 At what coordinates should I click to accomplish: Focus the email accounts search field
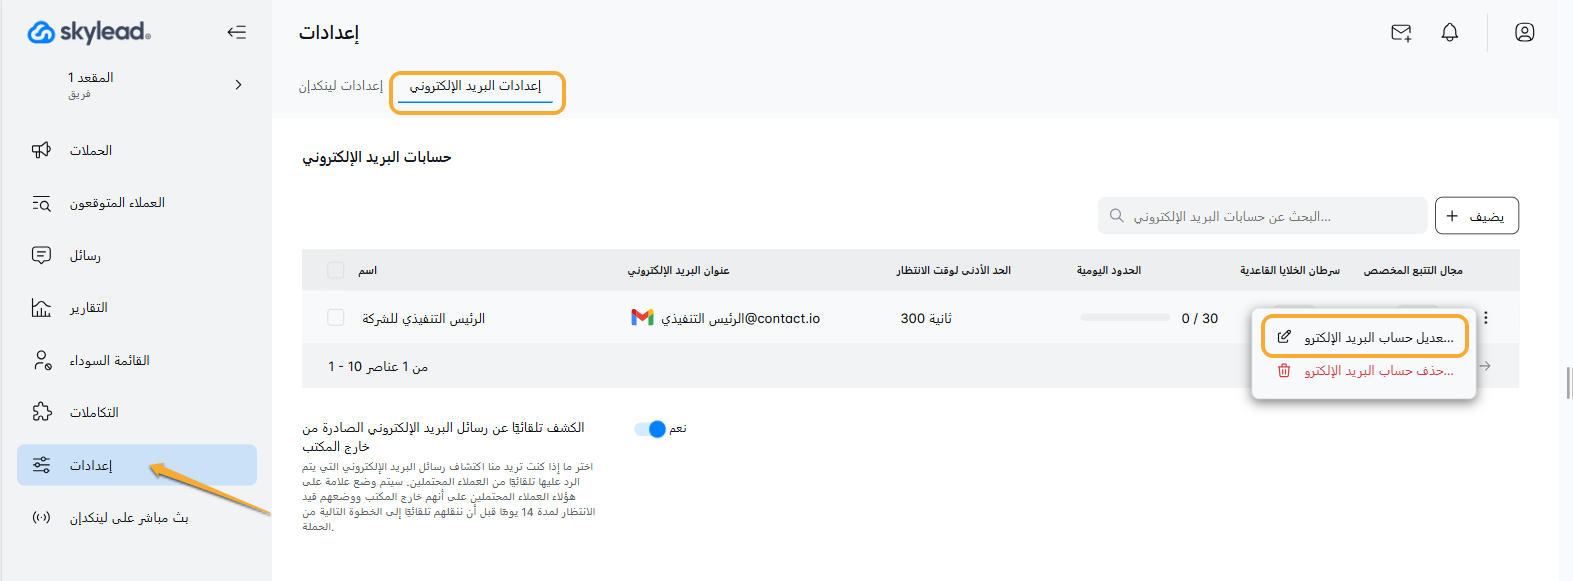coord(1262,216)
